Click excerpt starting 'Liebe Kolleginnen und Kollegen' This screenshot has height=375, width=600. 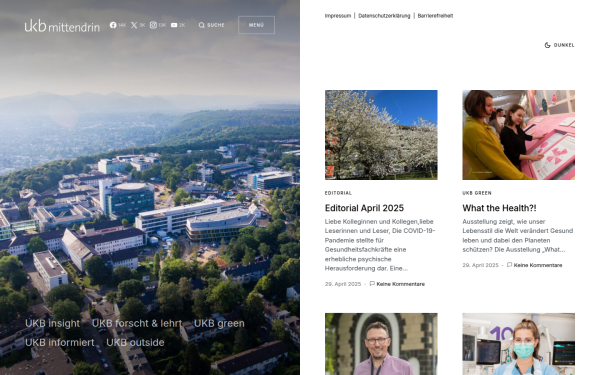coord(380,245)
